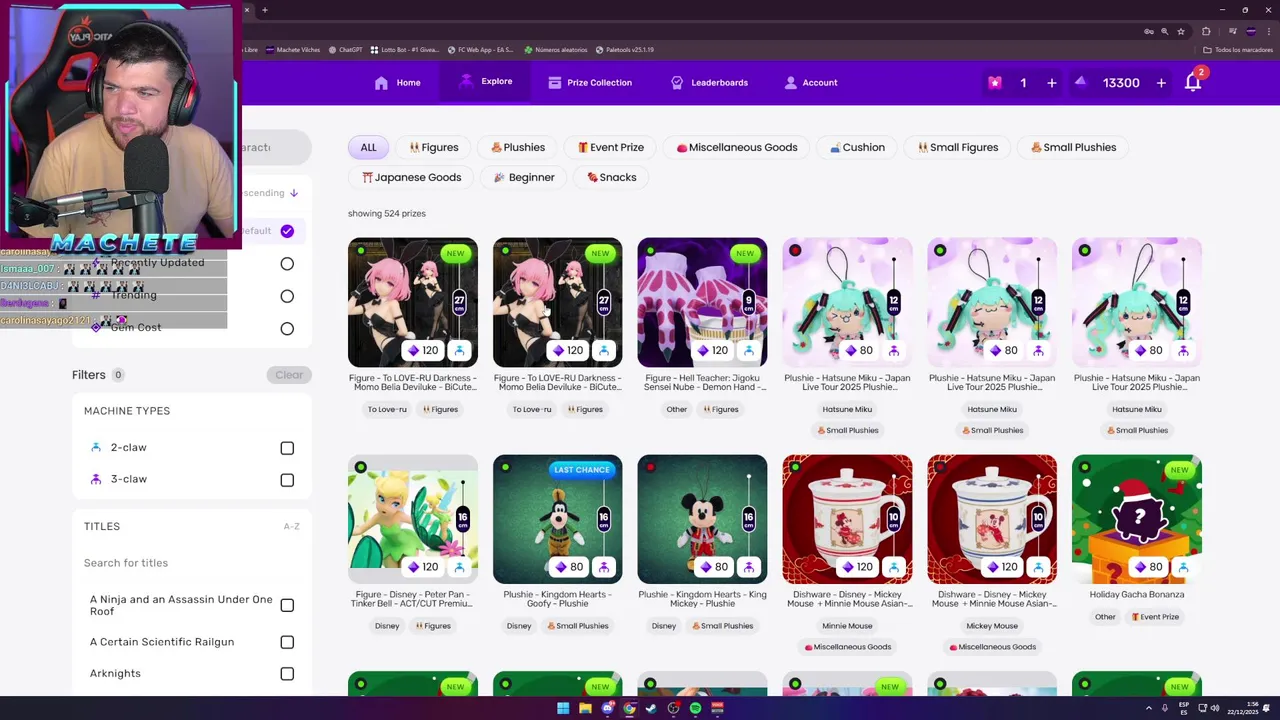Click the Mickey Mouse tag
Screen dimensions: 1280x720
click(992, 626)
